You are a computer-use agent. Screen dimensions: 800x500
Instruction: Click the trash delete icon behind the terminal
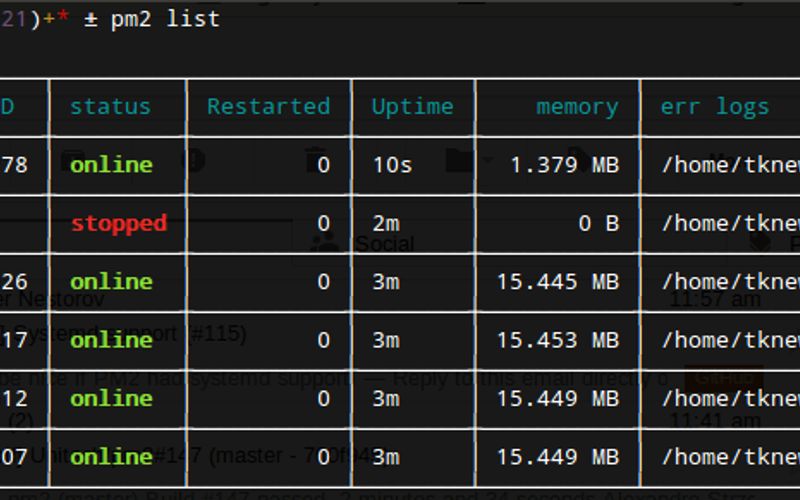tap(316, 160)
